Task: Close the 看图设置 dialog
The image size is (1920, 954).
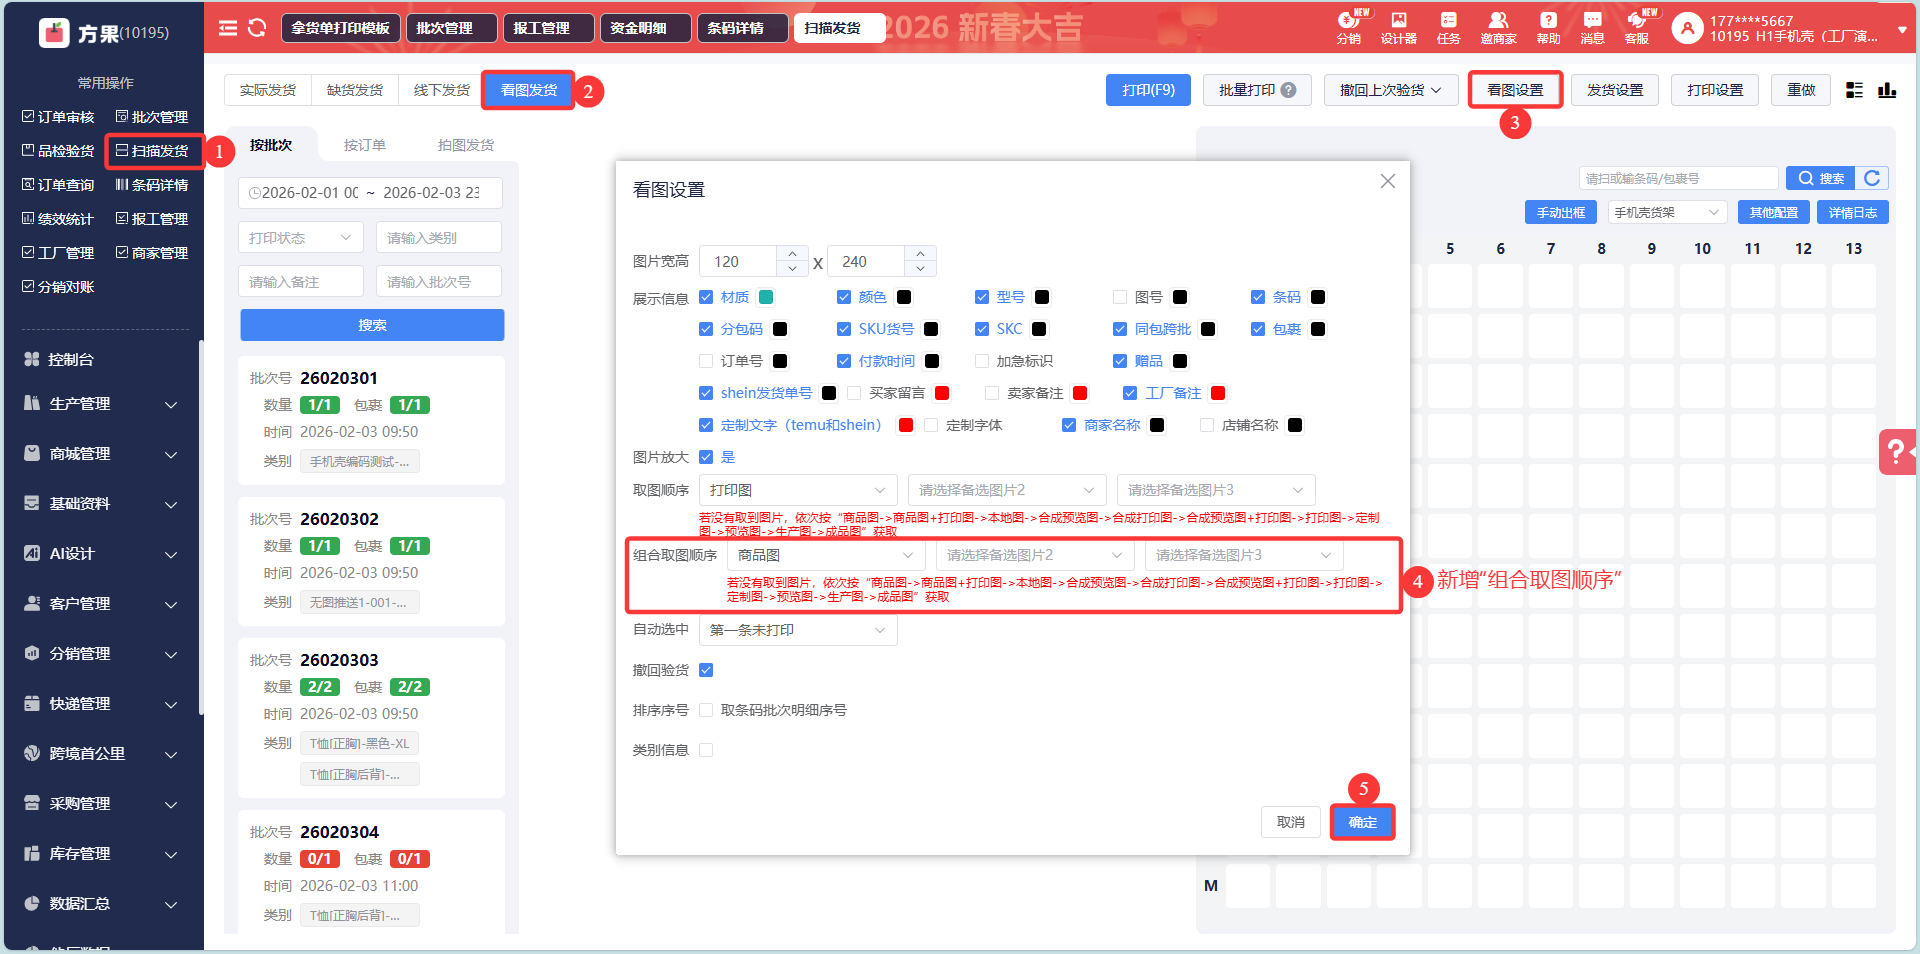Action: [x=1387, y=181]
